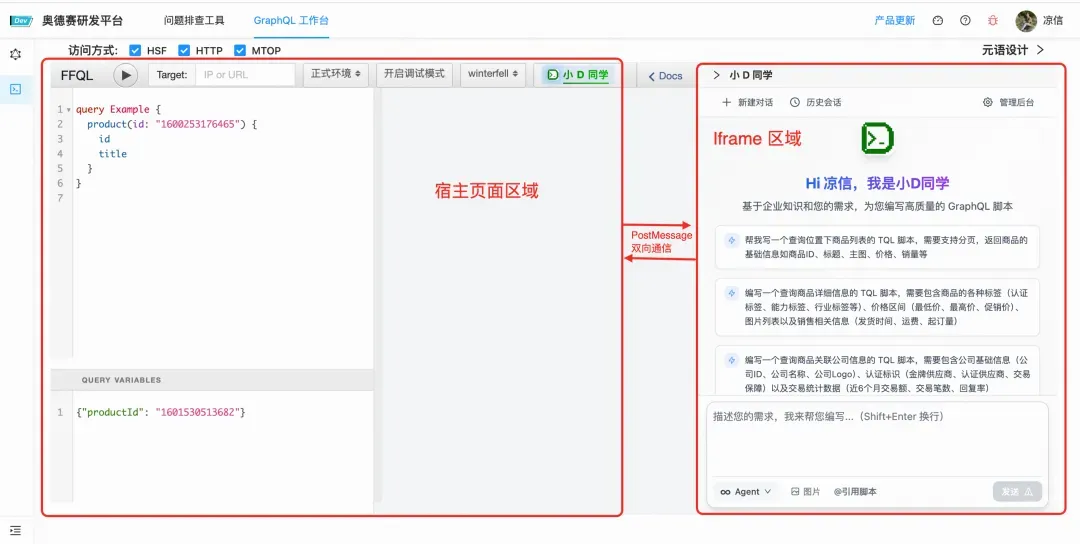Toggle the HTTP access checkbox
The width and height of the screenshot is (1080, 544).
(184, 50)
